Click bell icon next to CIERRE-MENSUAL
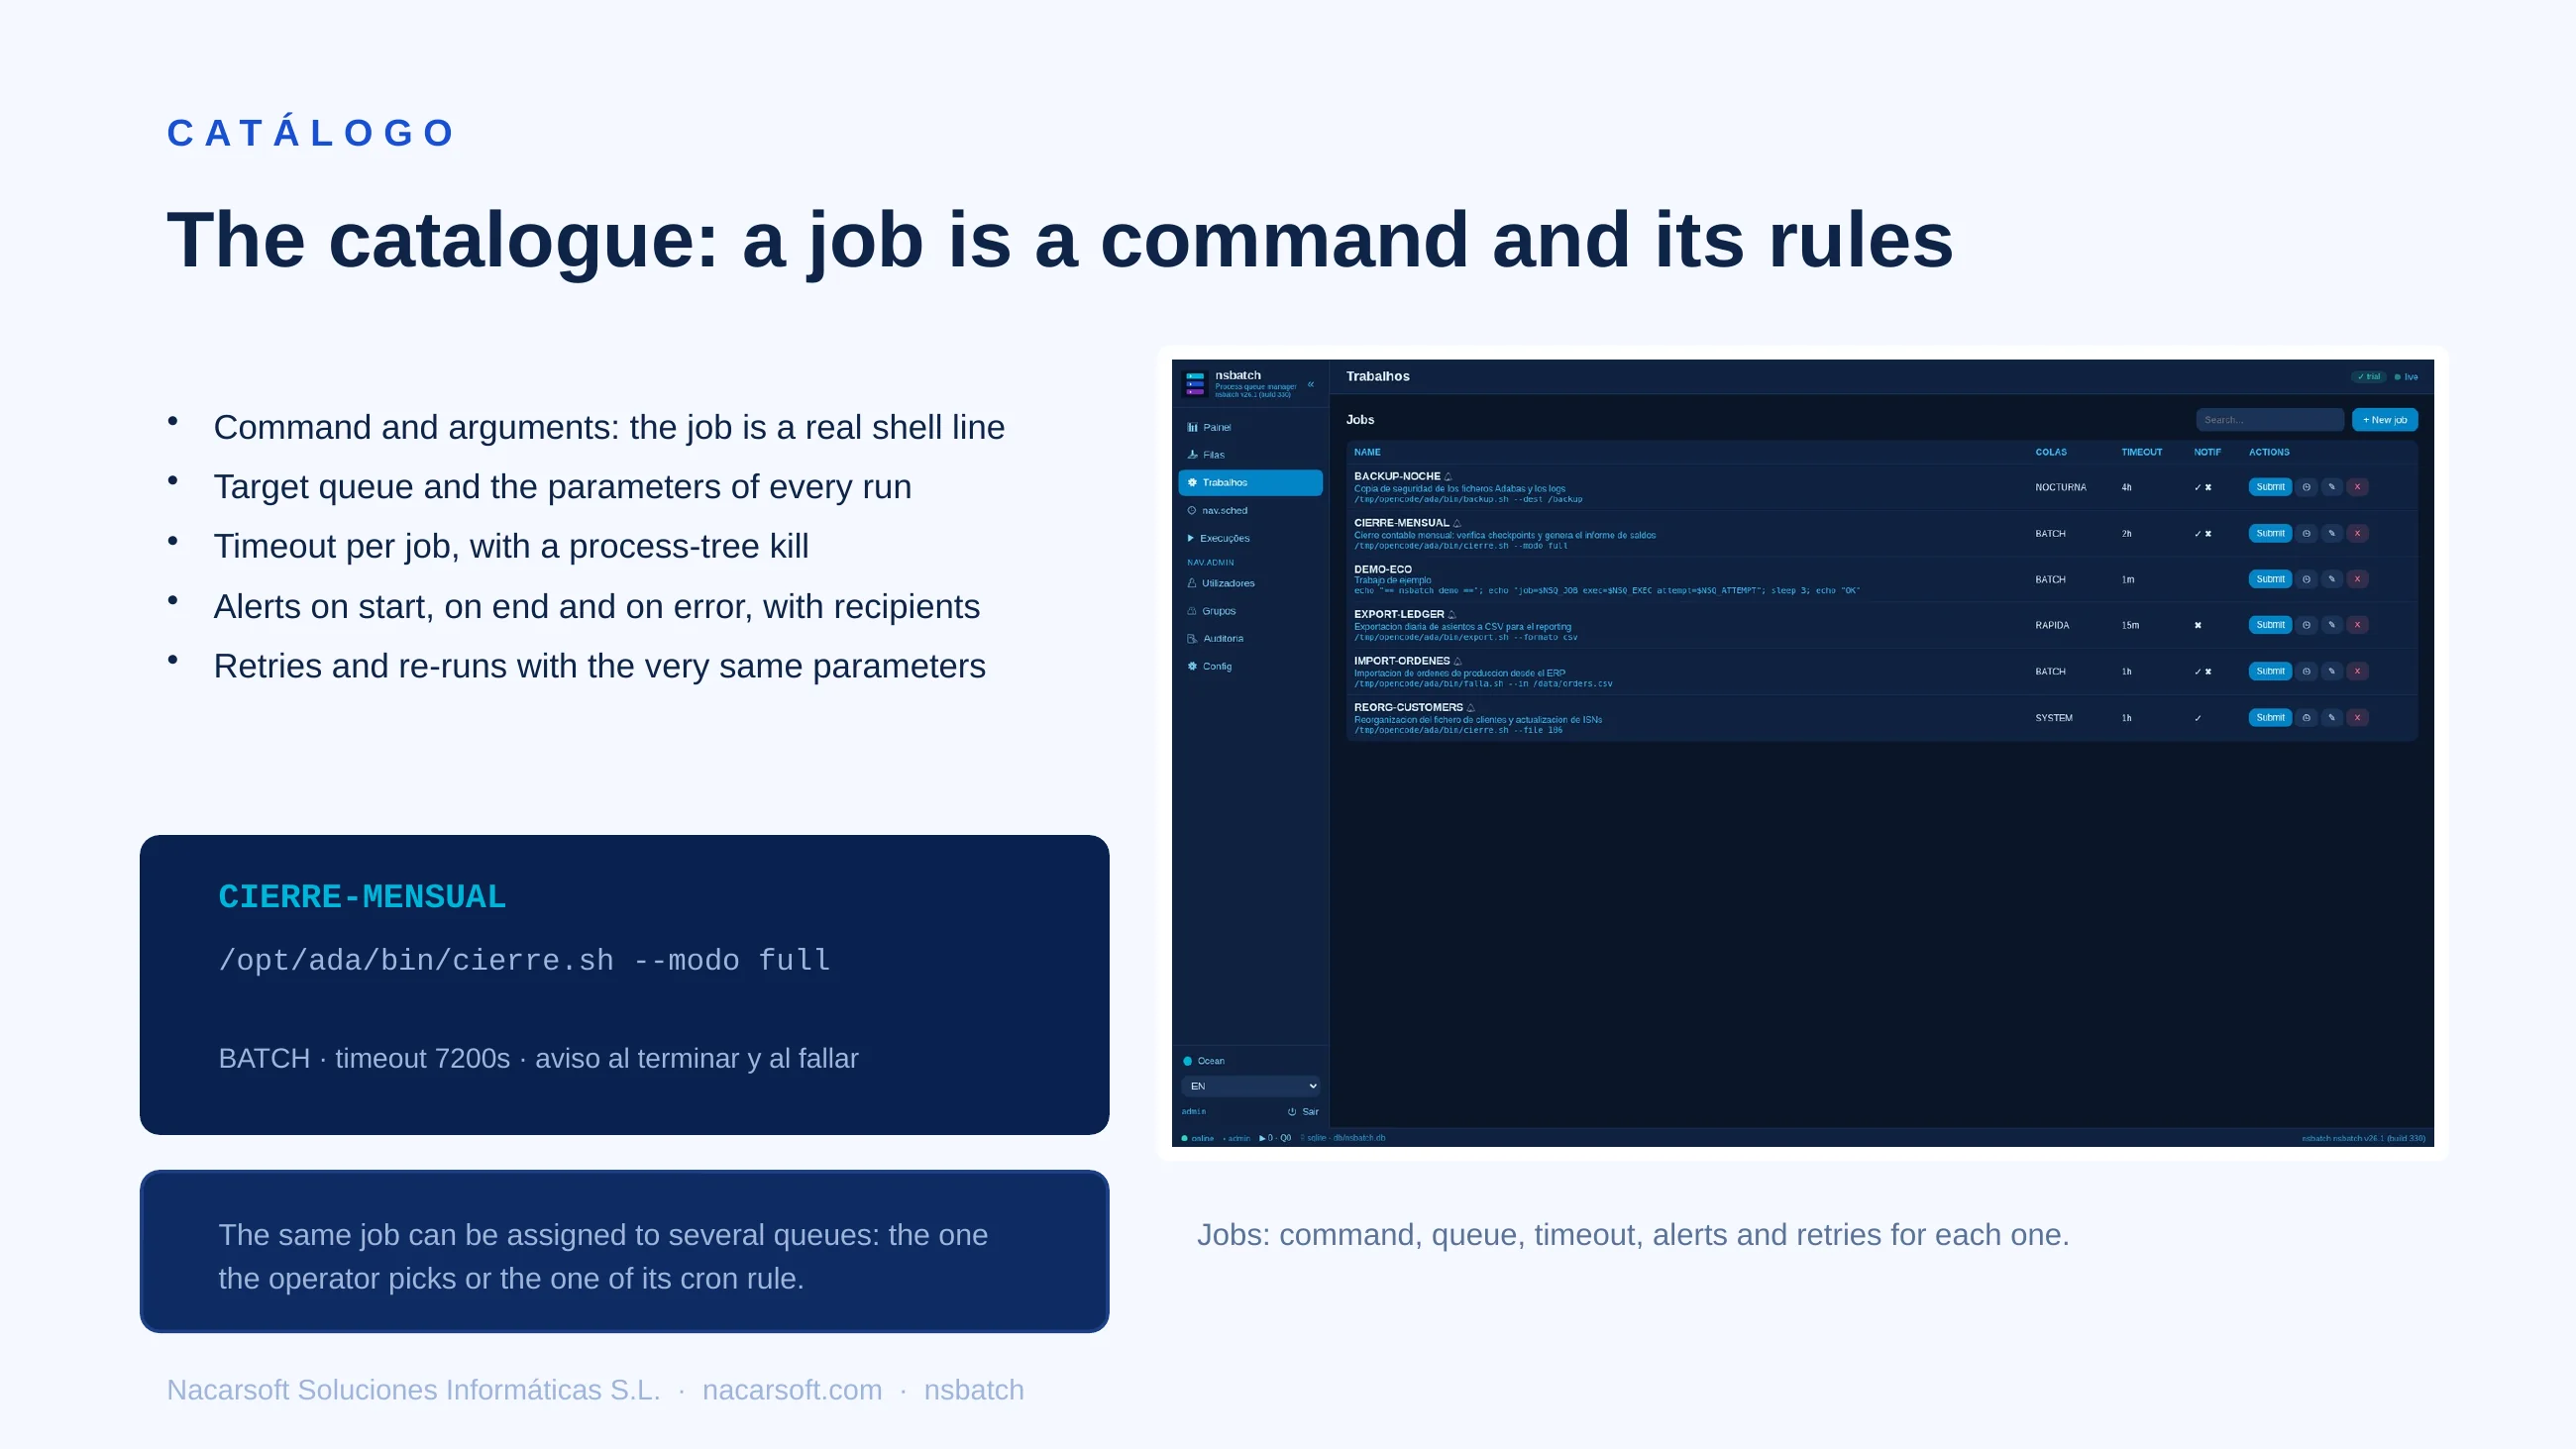The height and width of the screenshot is (1449, 2576). point(1457,523)
